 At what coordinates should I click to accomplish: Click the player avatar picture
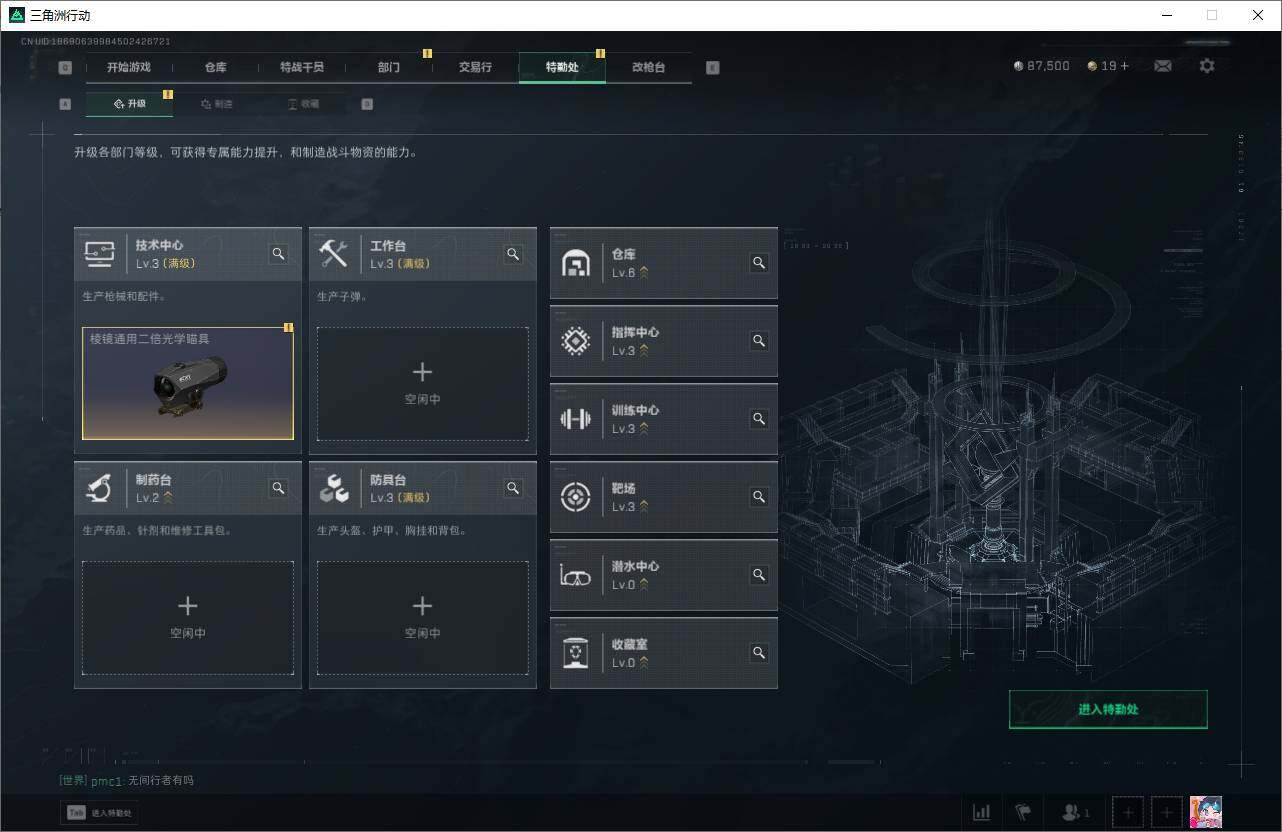(x=1206, y=812)
